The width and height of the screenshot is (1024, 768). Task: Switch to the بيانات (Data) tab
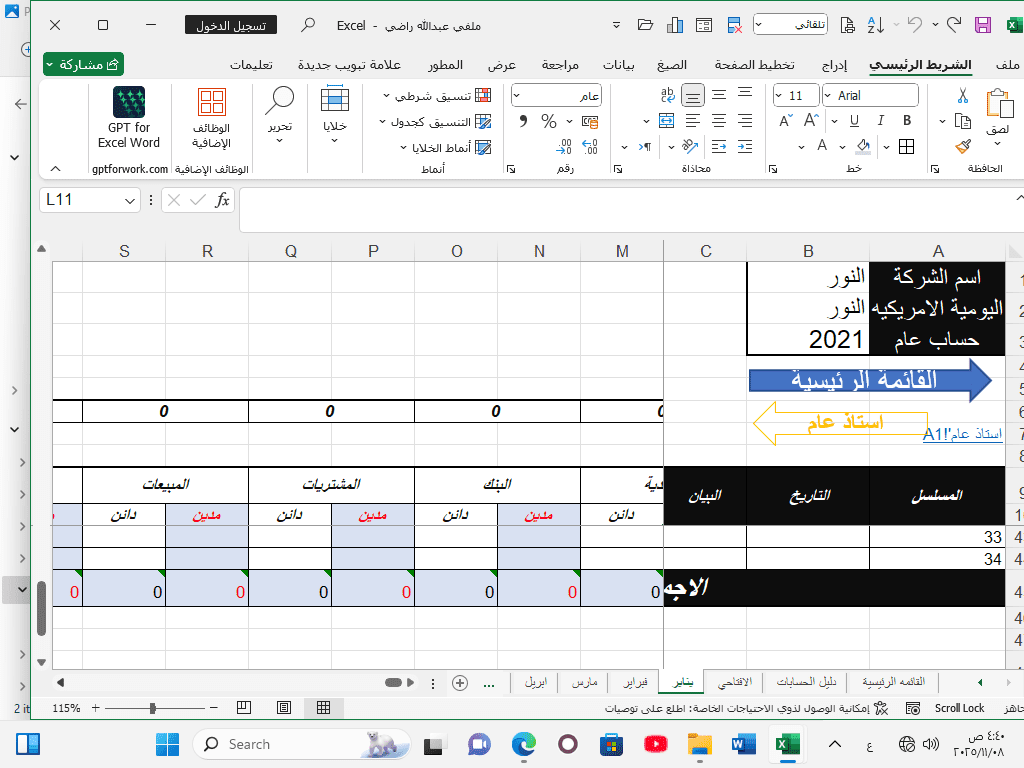pyautogui.click(x=618, y=65)
